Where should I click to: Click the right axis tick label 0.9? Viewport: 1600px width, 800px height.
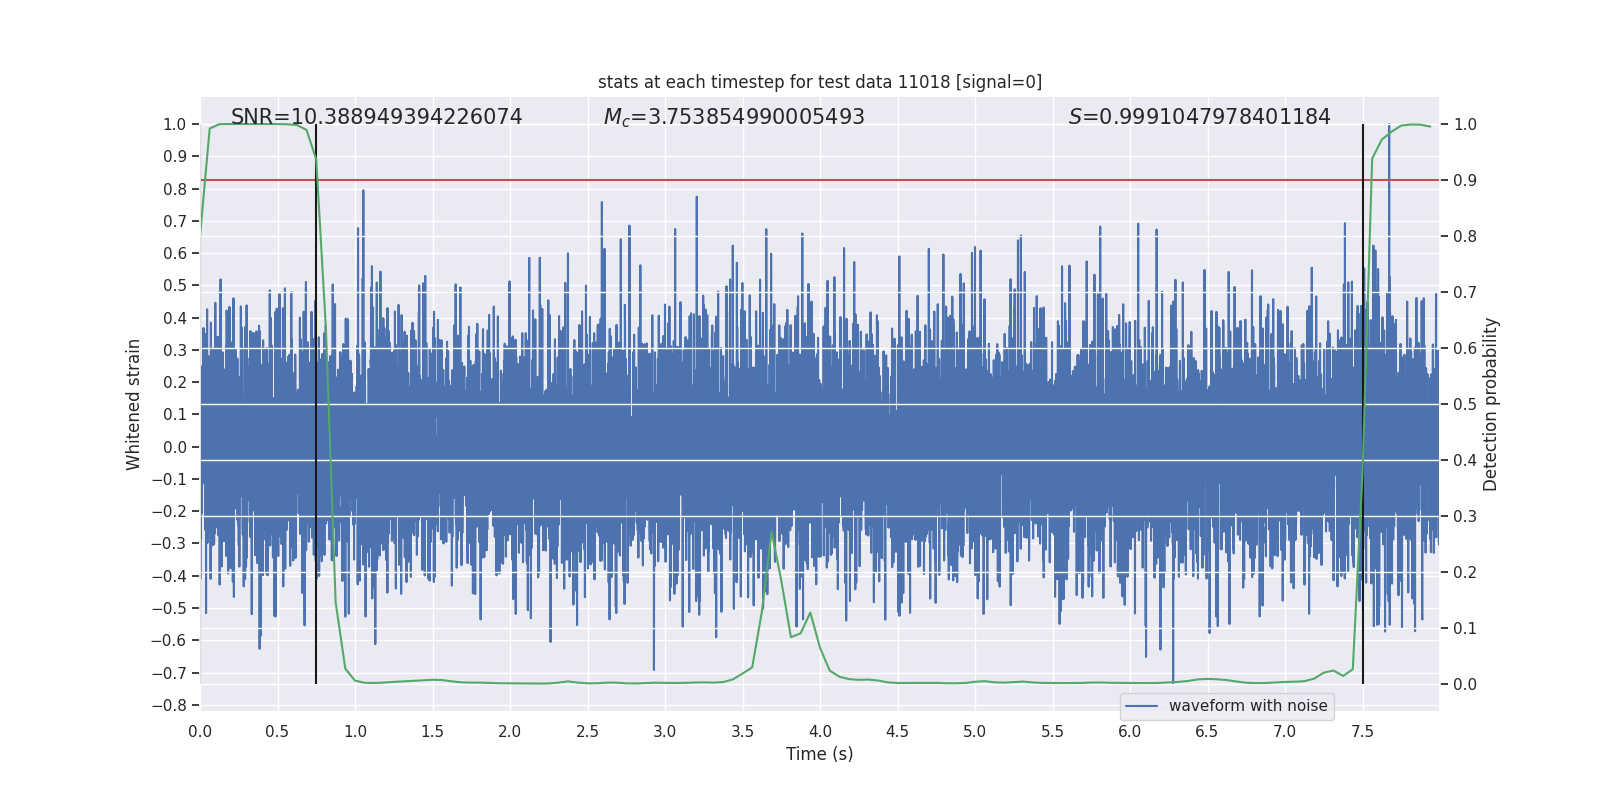tap(1465, 180)
